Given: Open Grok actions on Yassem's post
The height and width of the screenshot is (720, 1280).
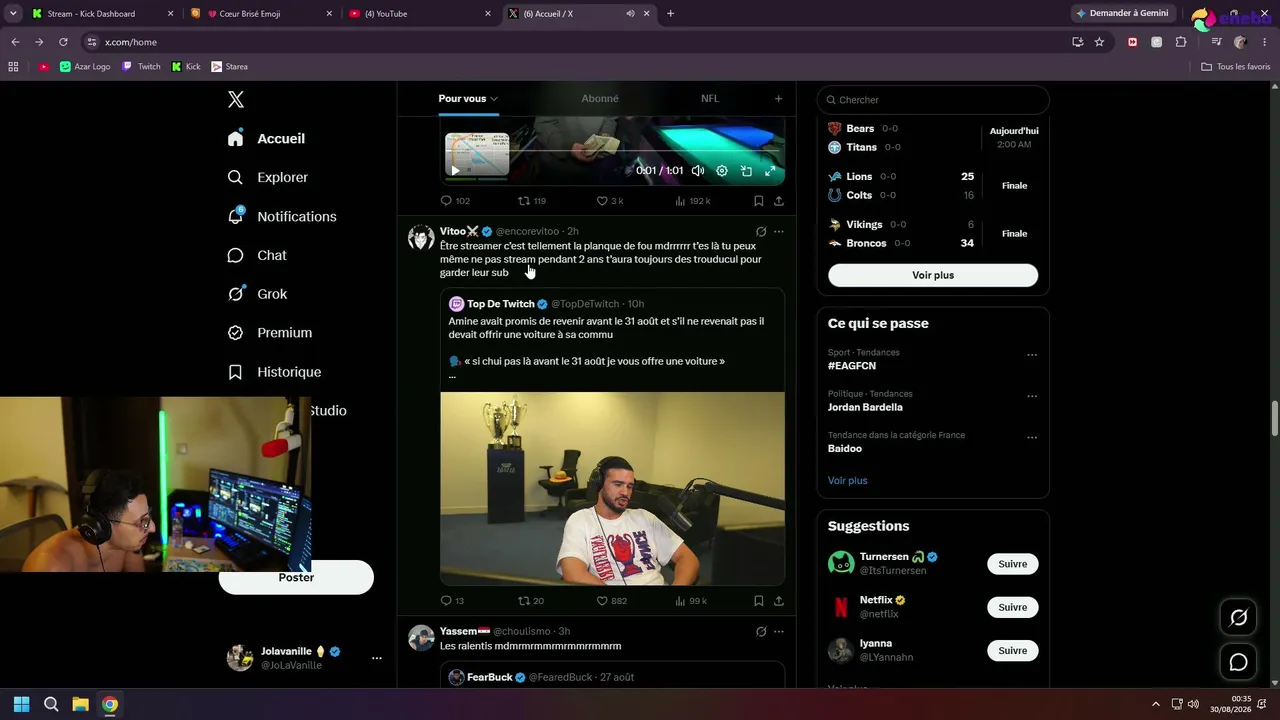Looking at the screenshot, I should [761, 632].
